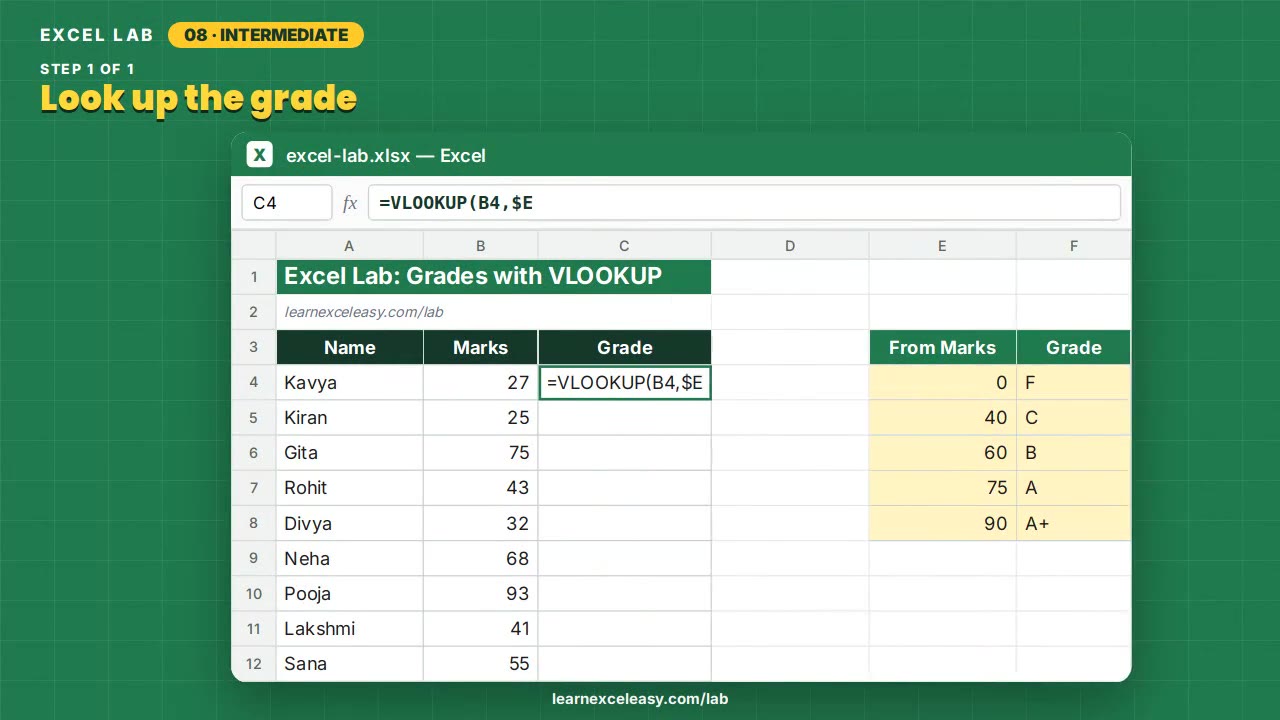Select the cell with name "Kavya"
The height and width of the screenshot is (720, 1280).
[x=350, y=382]
